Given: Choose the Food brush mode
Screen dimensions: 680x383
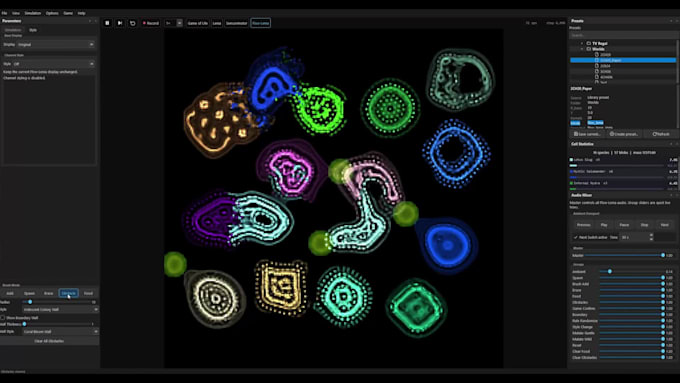Looking at the screenshot, I should tap(88, 293).
